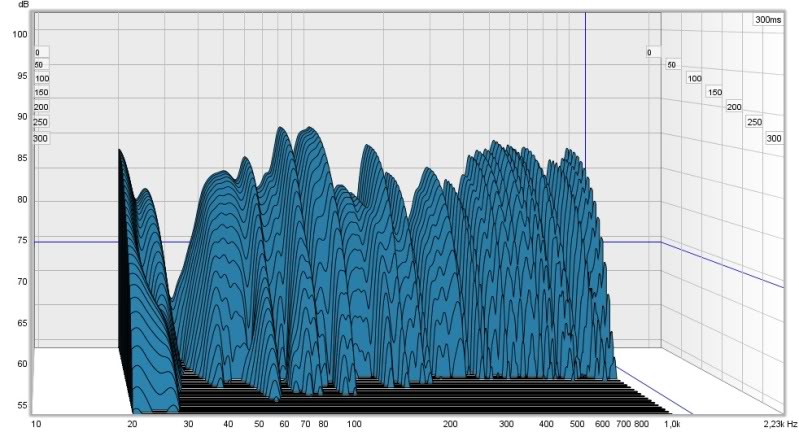Click the 100 dB tick on the level axis
This screenshot has height=432, width=799.
(20, 35)
